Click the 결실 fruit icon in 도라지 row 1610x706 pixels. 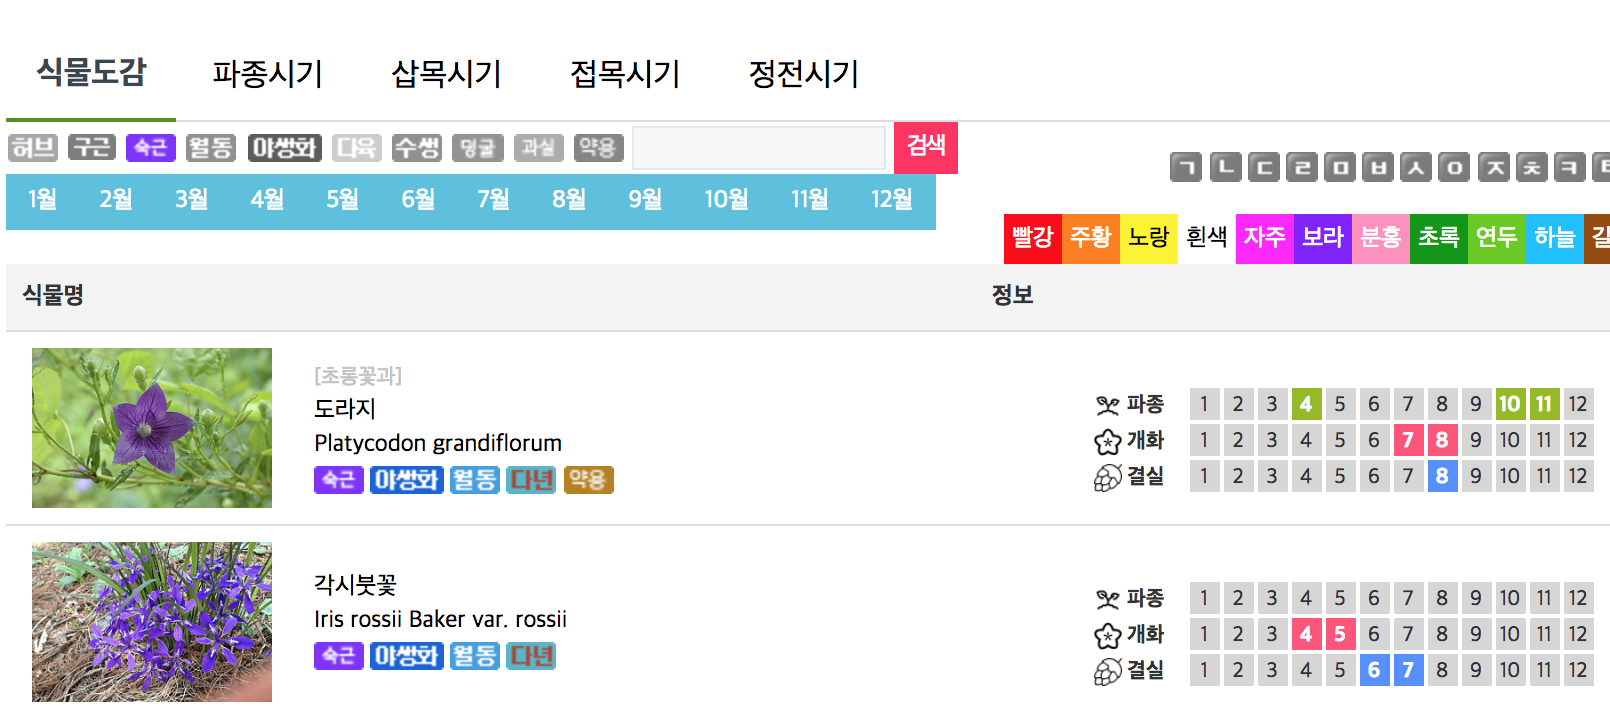1107,478
